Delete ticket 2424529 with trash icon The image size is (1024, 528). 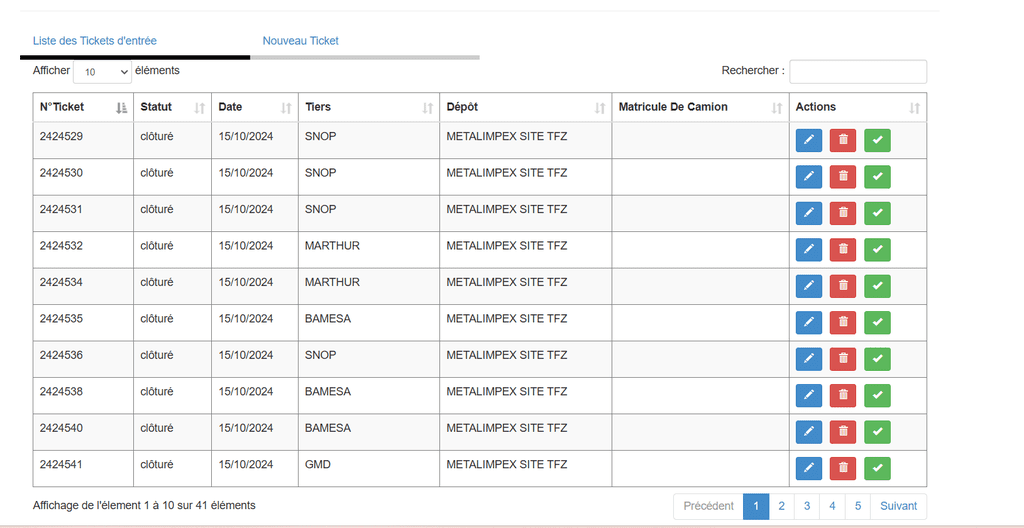pos(843,140)
